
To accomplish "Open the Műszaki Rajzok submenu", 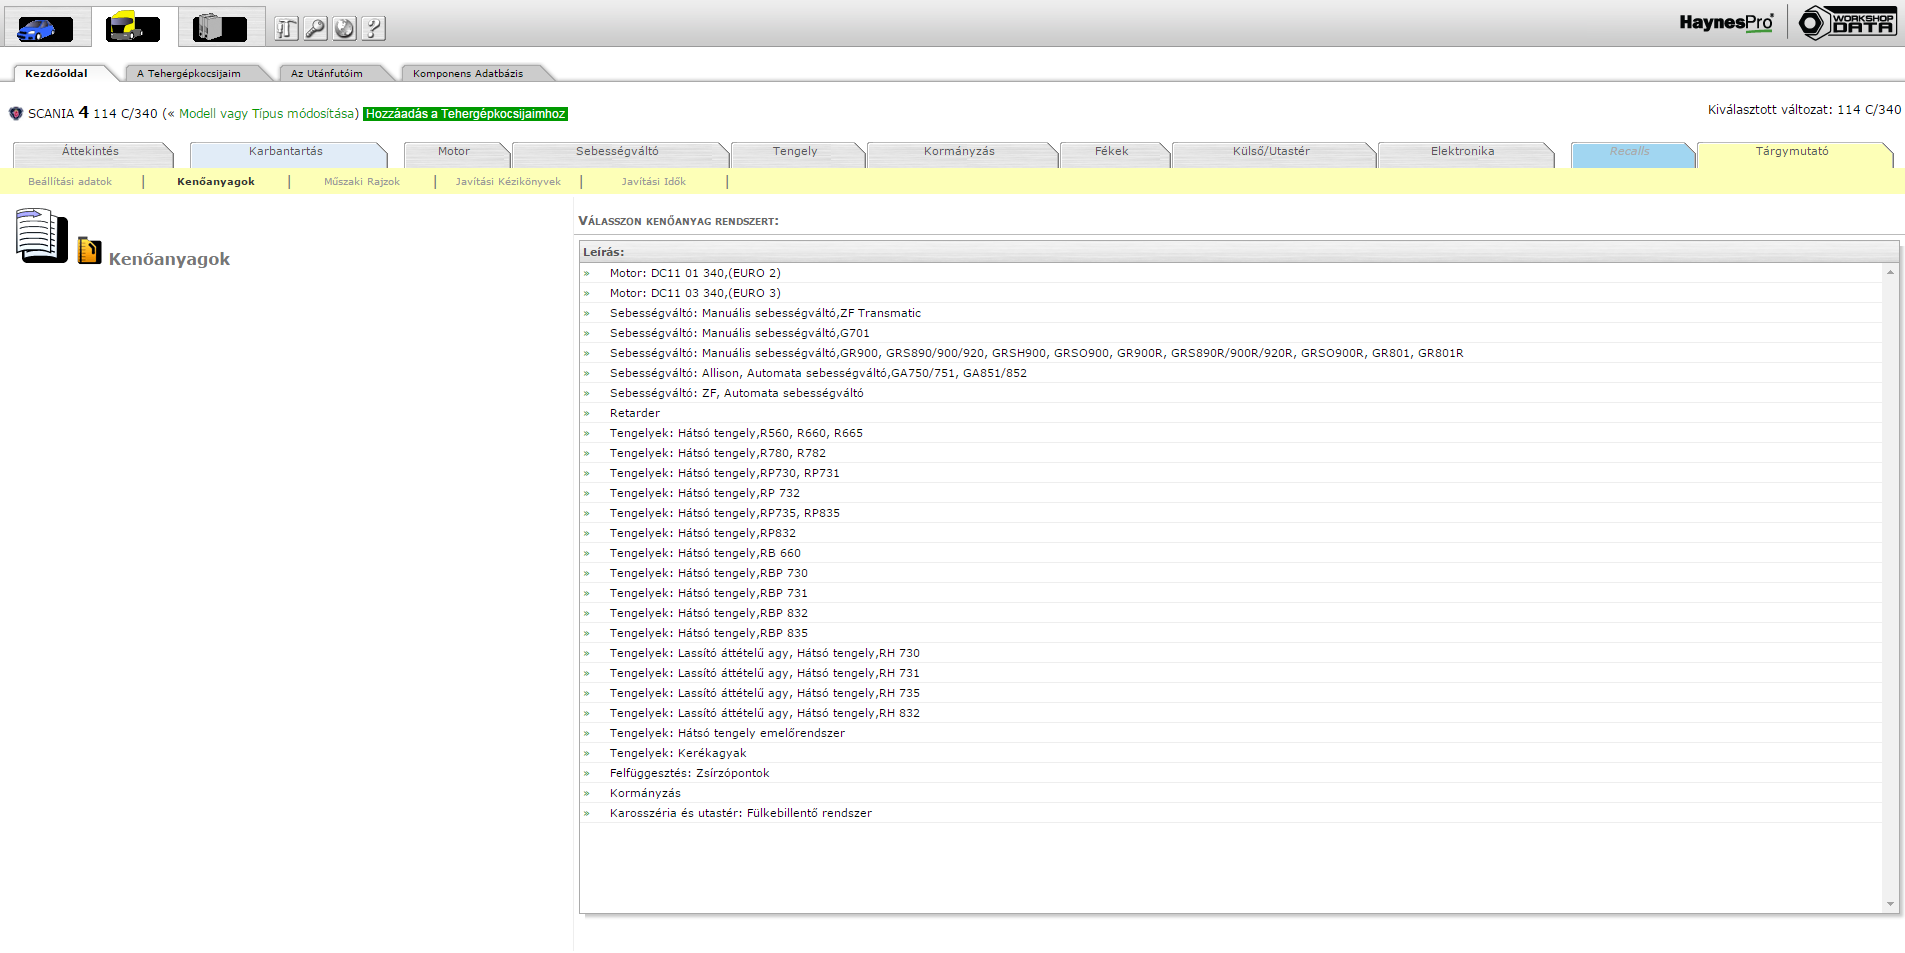I will (x=362, y=182).
